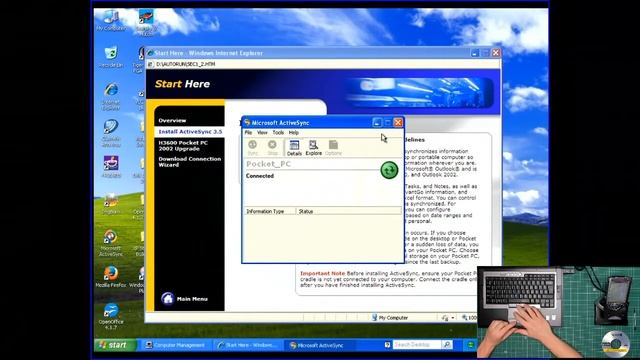Click the Internet Explorer address bar path
This screenshot has height=360, width=640.
(185, 64)
